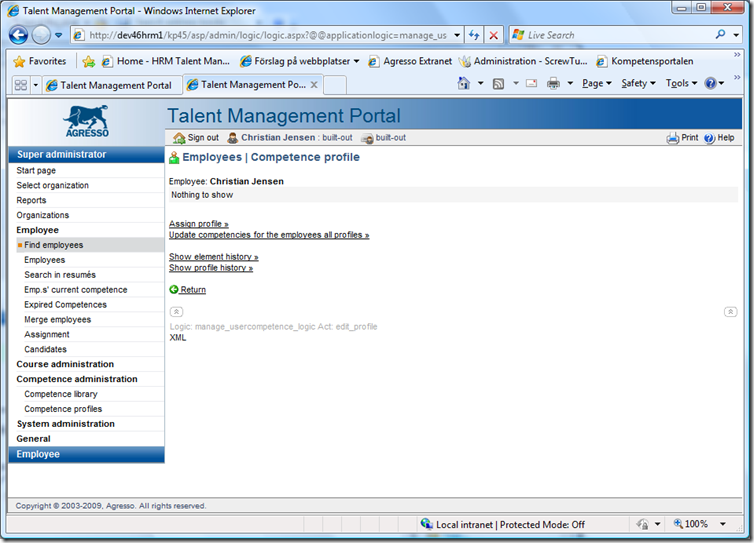754x543 pixels.
Task: Click the Agresso bull logo
Action: pyautogui.click(x=87, y=121)
